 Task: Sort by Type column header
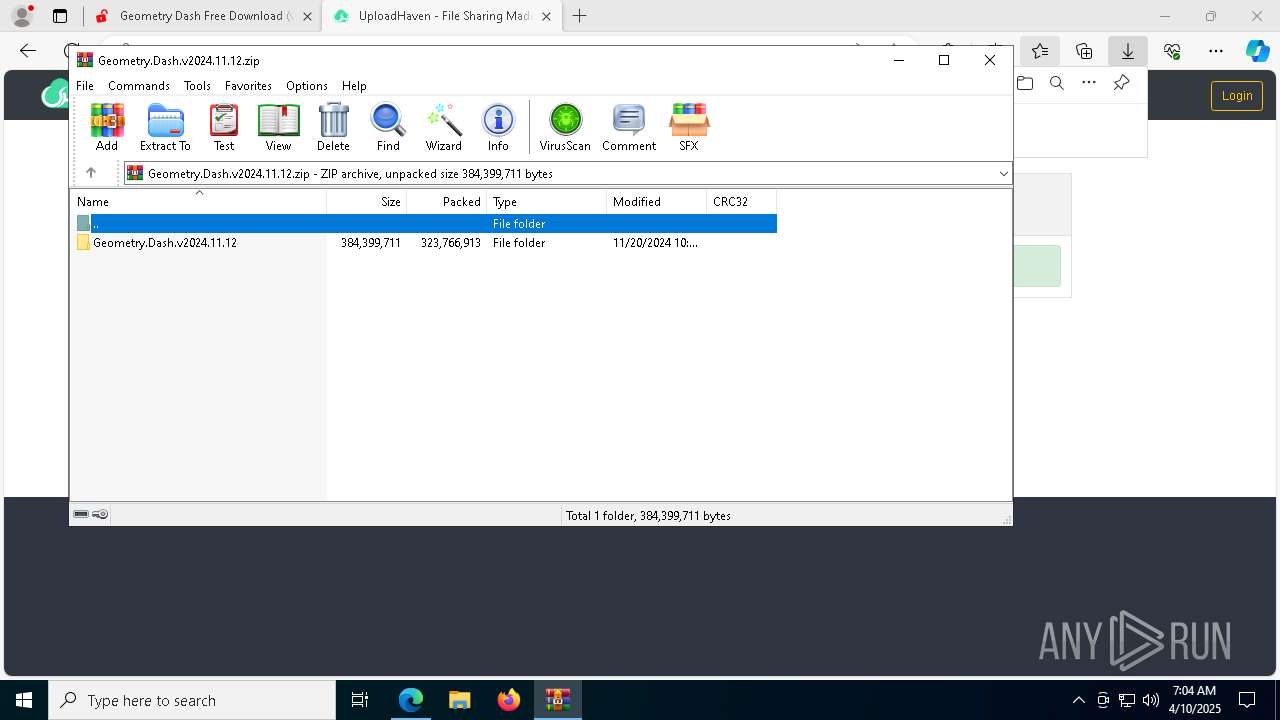(x=547, y=202)
